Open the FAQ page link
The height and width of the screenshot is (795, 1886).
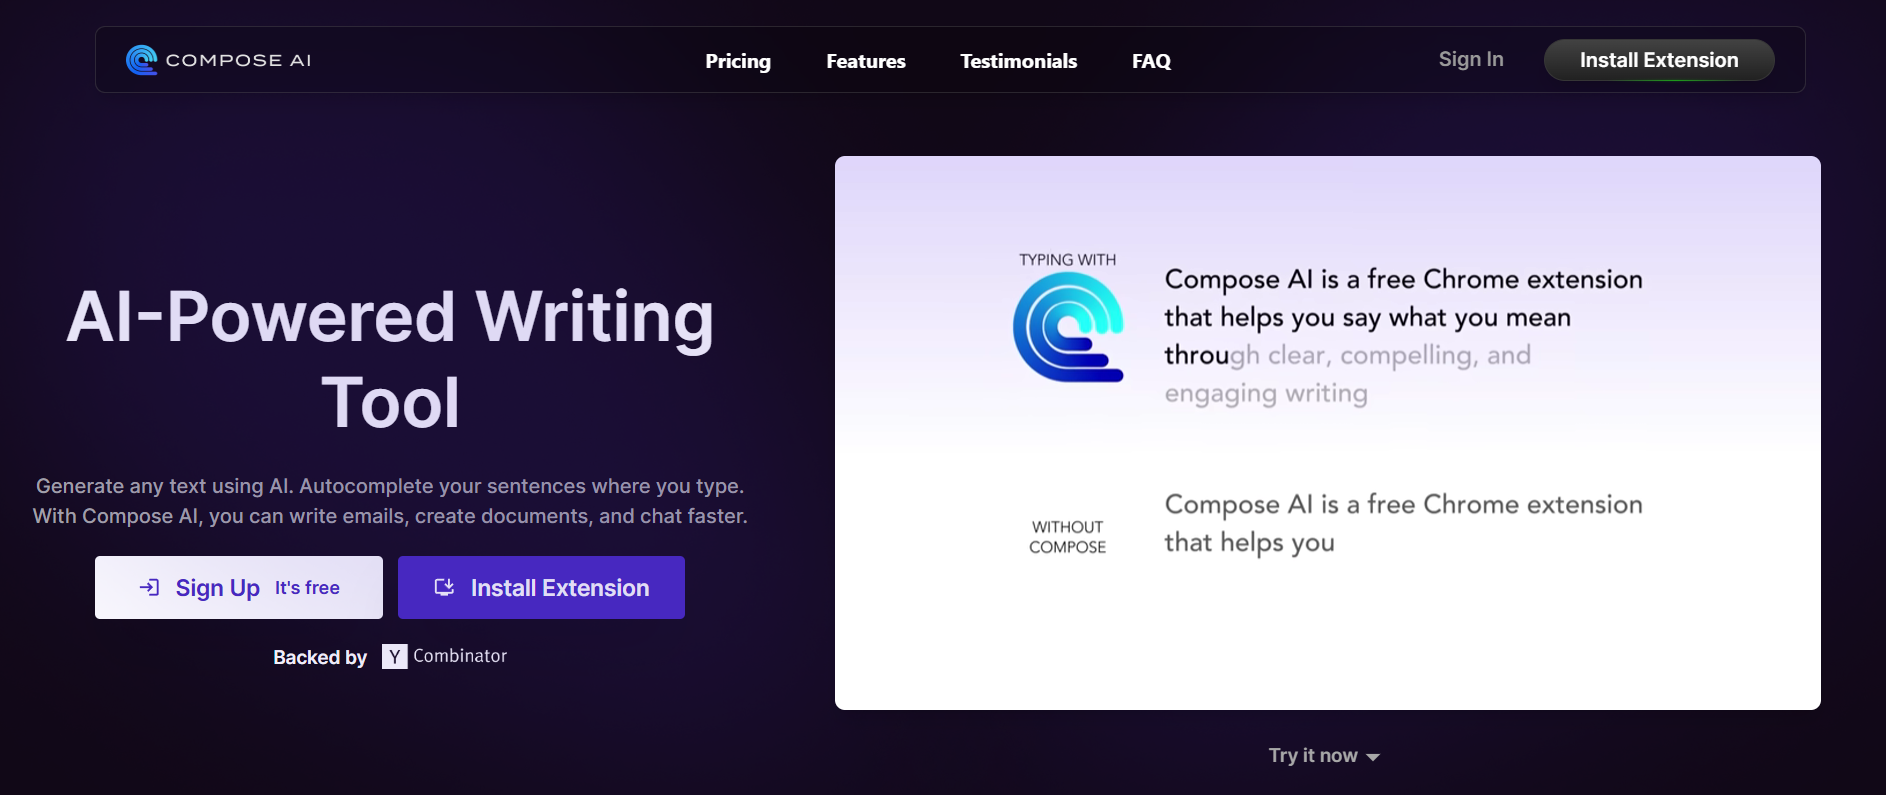click(x=1151, y=61)
